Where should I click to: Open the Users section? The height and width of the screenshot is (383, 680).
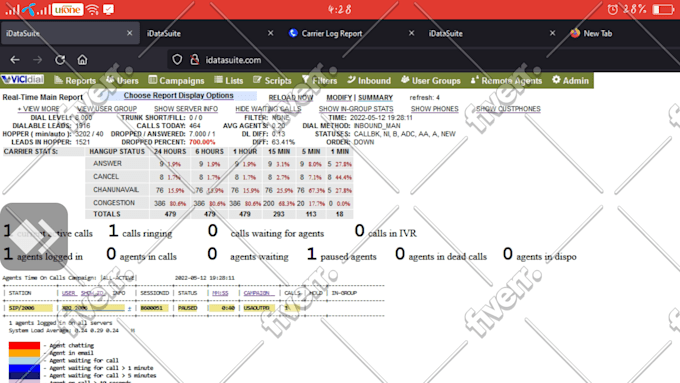point(122,81)
